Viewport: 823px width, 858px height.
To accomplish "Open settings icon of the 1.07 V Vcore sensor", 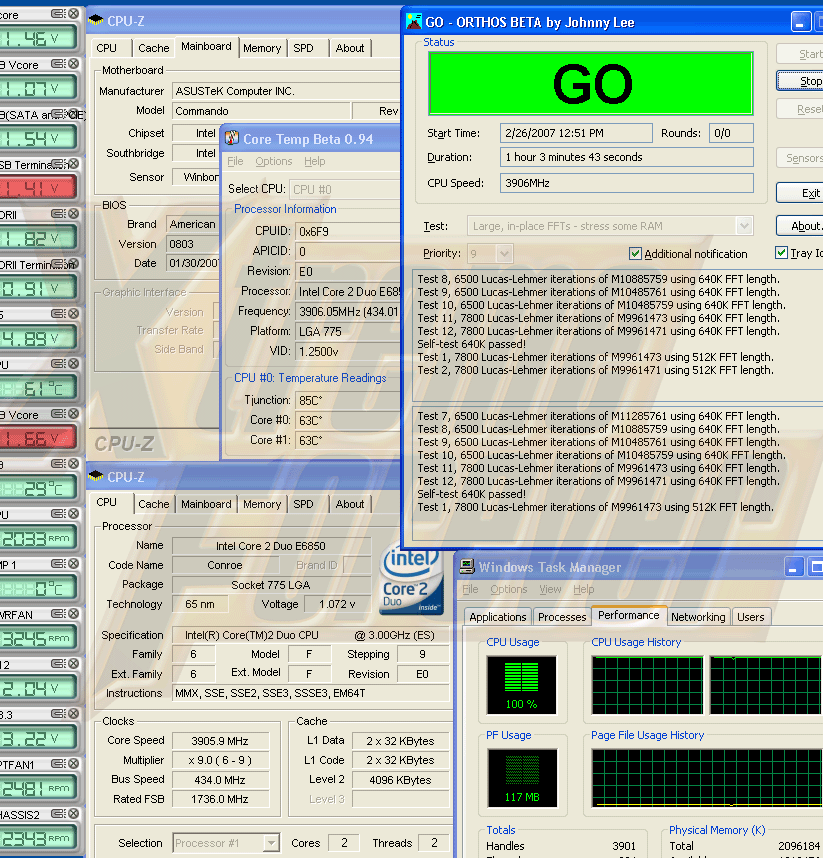I will [x=58, y=64].
